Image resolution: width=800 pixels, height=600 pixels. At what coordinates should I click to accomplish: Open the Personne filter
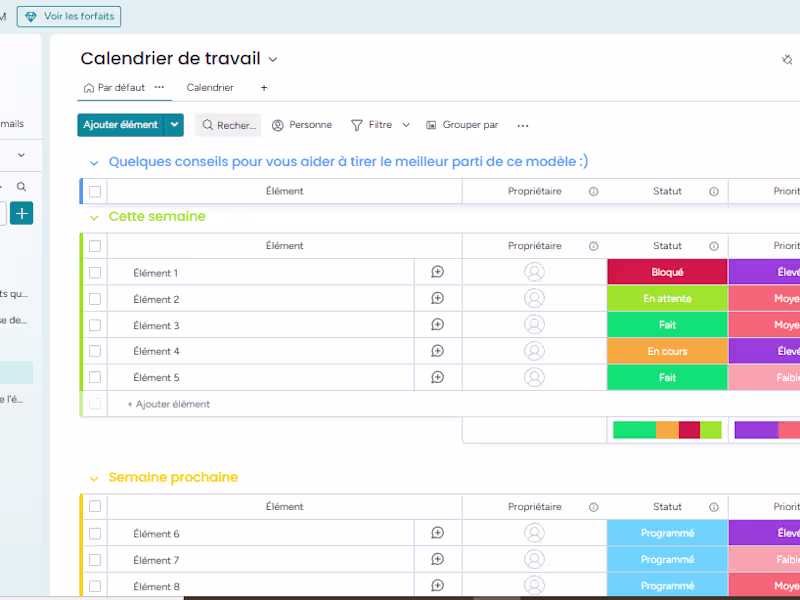(301, 124)
